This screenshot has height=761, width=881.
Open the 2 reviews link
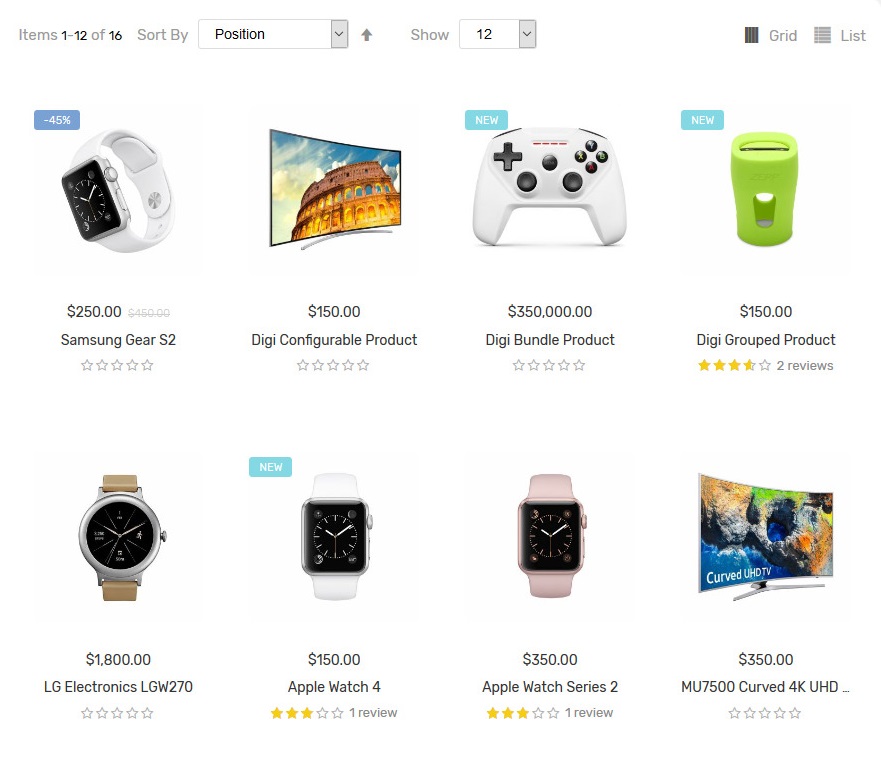point(805,366)
